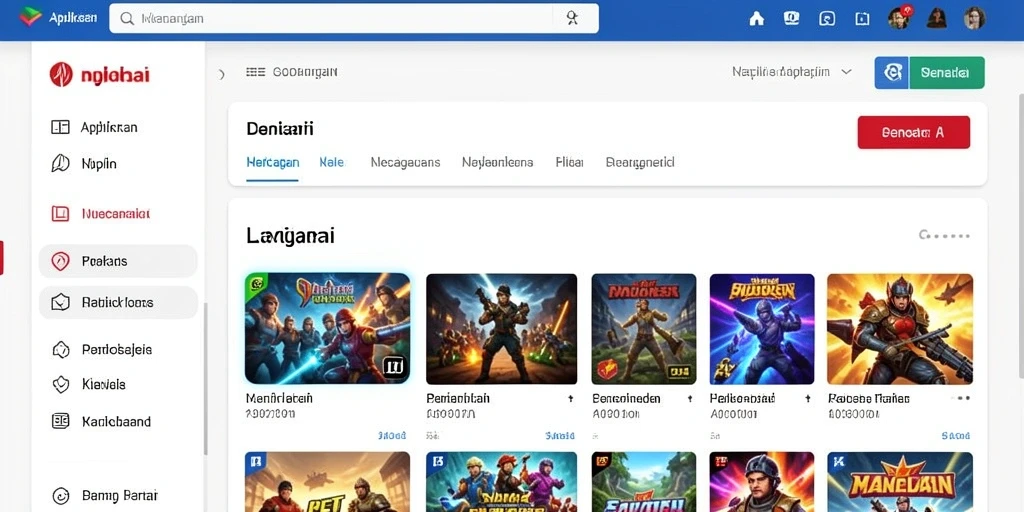Screen dimensions: 1024x512
Task: Click the red Nuecanaiat sidebar icon
Action: 60,214
